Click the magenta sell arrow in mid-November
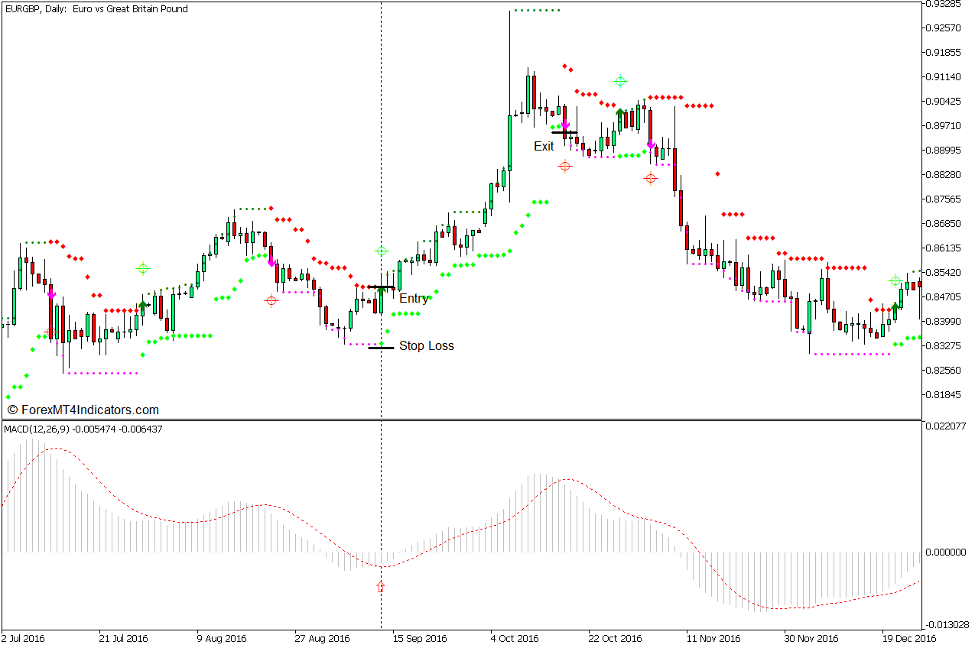977x650 pixels. click(650, 144)
